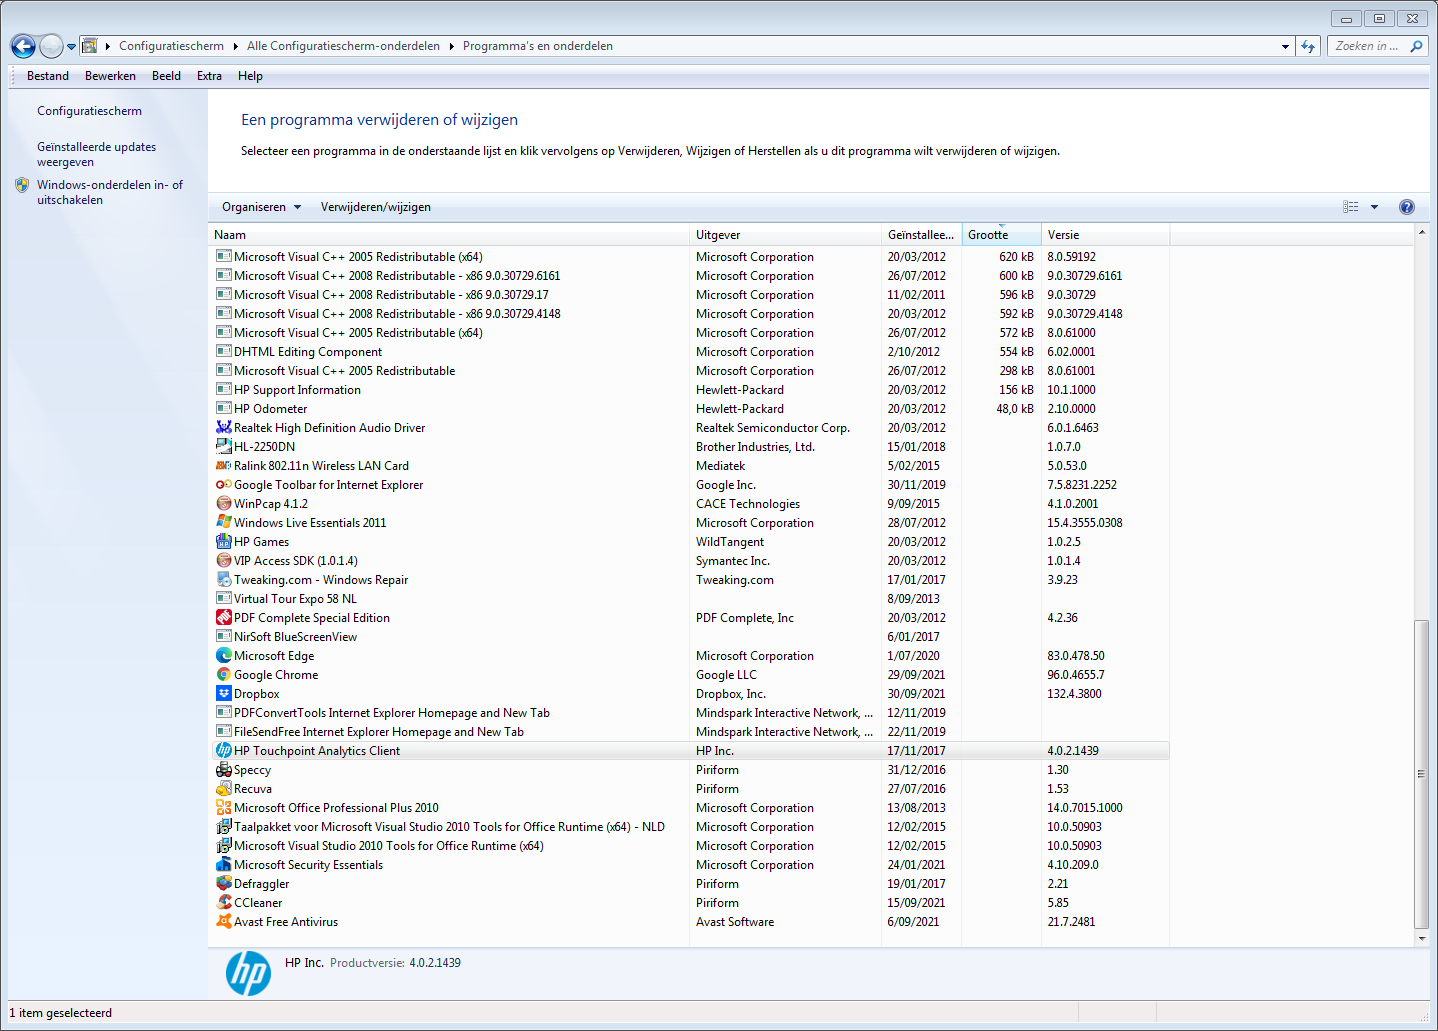Click the view mode icon in toolbar
The height and width of the screenshot is (1031, 1438).
click(x=1351, y=207)
